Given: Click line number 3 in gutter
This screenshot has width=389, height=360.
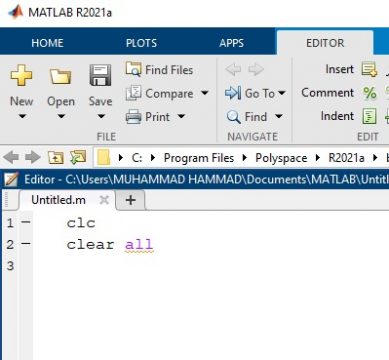Looking at the screenshot, I should 10,266.
